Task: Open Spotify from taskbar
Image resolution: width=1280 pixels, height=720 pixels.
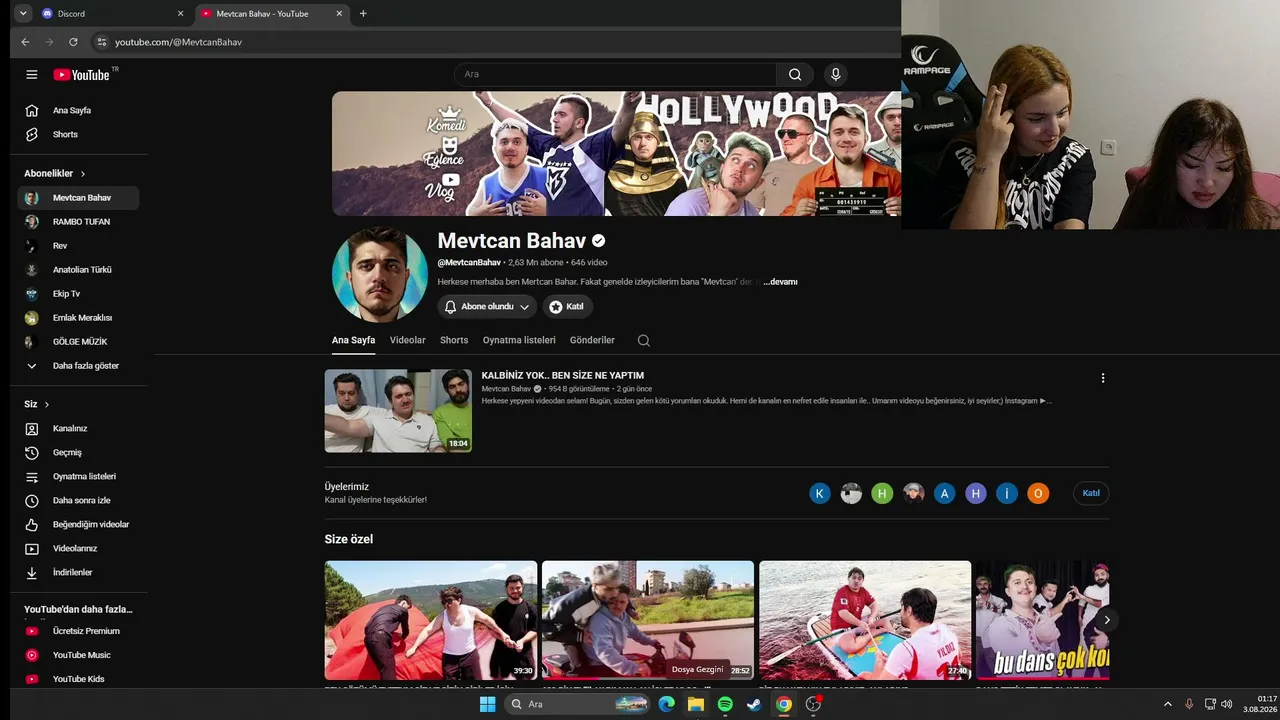Action: [725, 704]
